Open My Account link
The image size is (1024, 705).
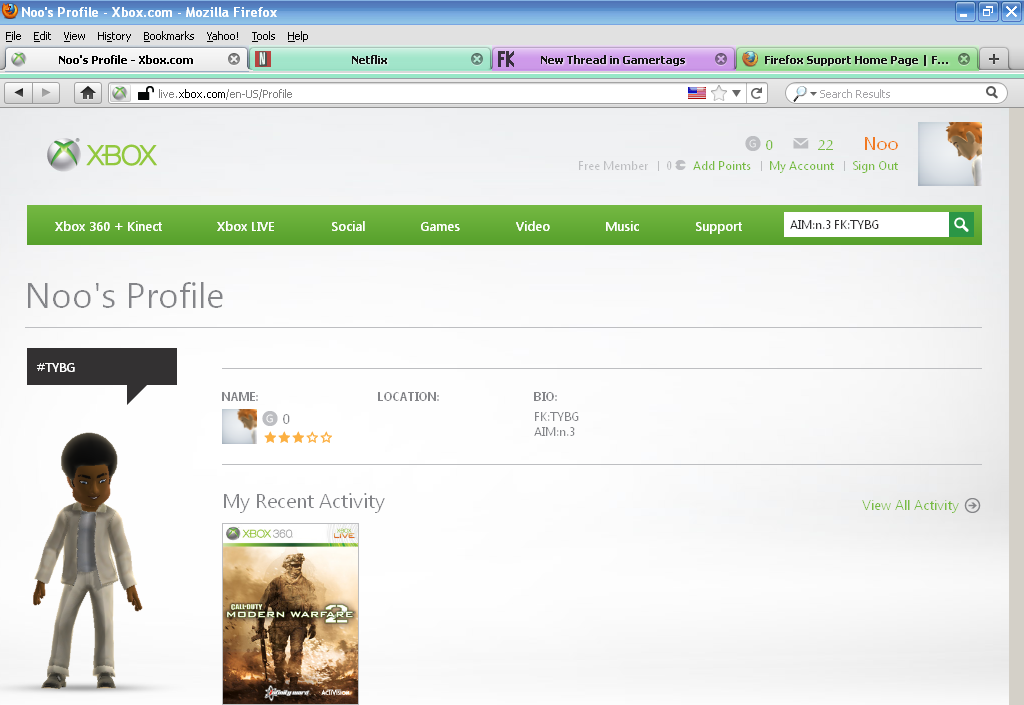point(801,166)
